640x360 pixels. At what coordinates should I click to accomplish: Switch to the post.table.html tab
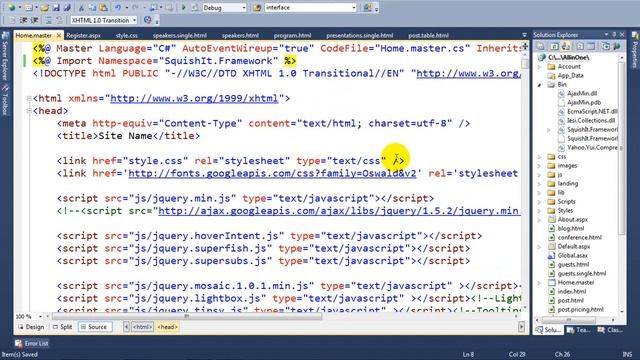(428, 36)
